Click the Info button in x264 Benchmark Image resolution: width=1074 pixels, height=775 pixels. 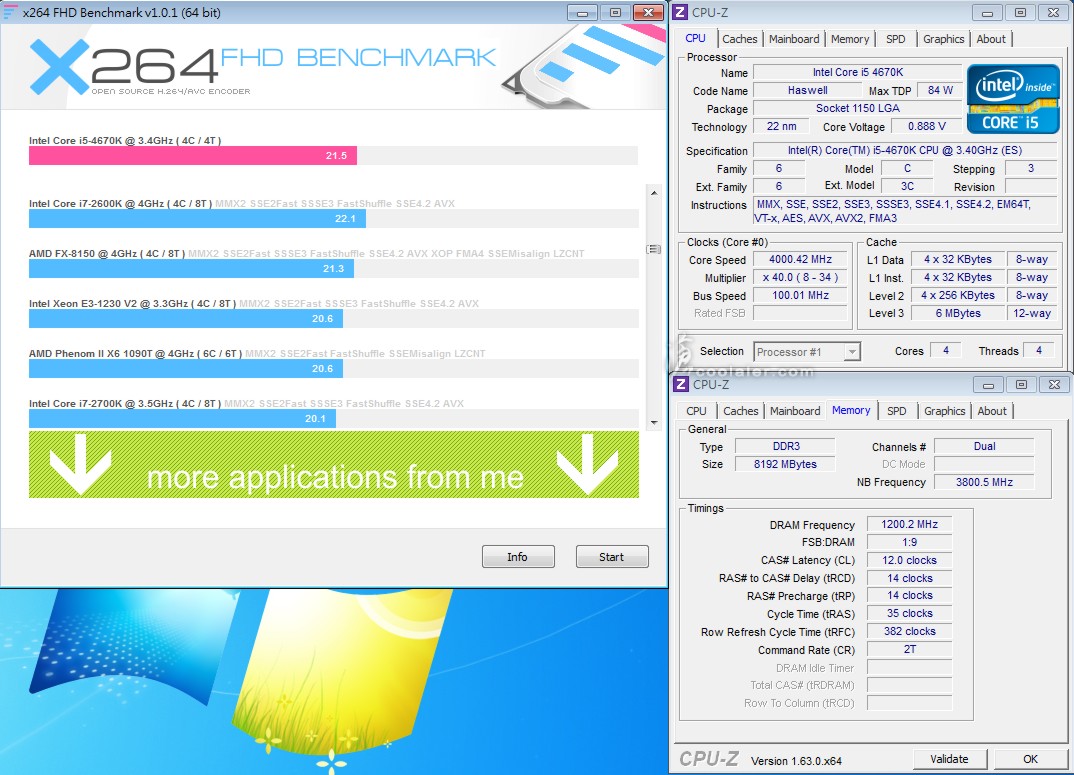tap(518, 556)
